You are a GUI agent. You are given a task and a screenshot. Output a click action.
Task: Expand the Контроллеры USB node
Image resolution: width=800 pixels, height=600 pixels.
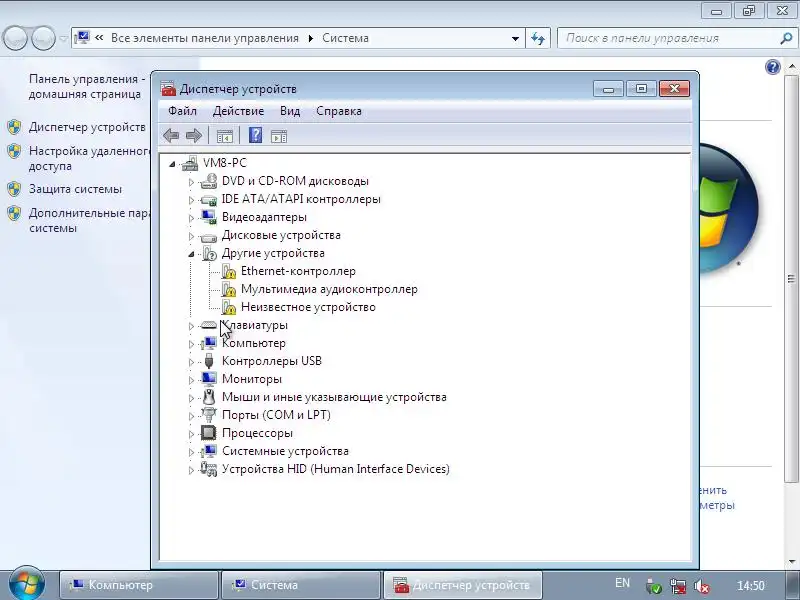tap(191, 362)
